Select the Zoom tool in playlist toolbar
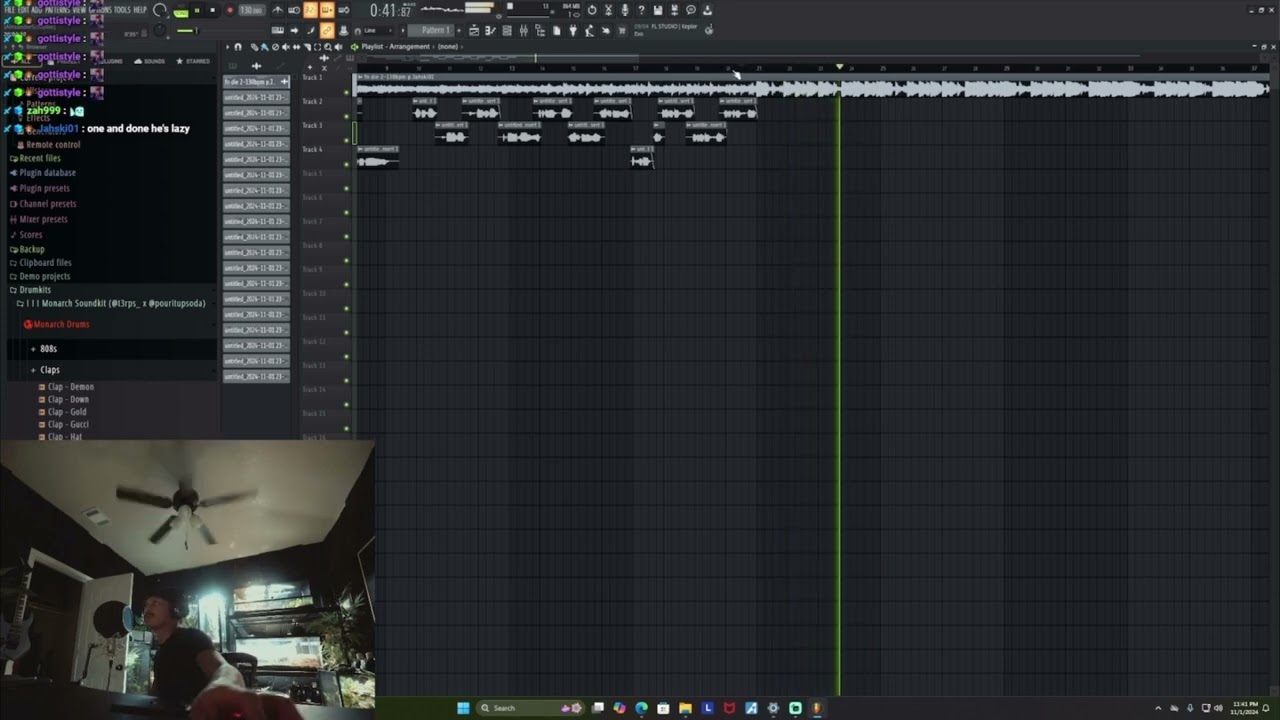This screenshot has height=720, width=1280. click(327, 47)
